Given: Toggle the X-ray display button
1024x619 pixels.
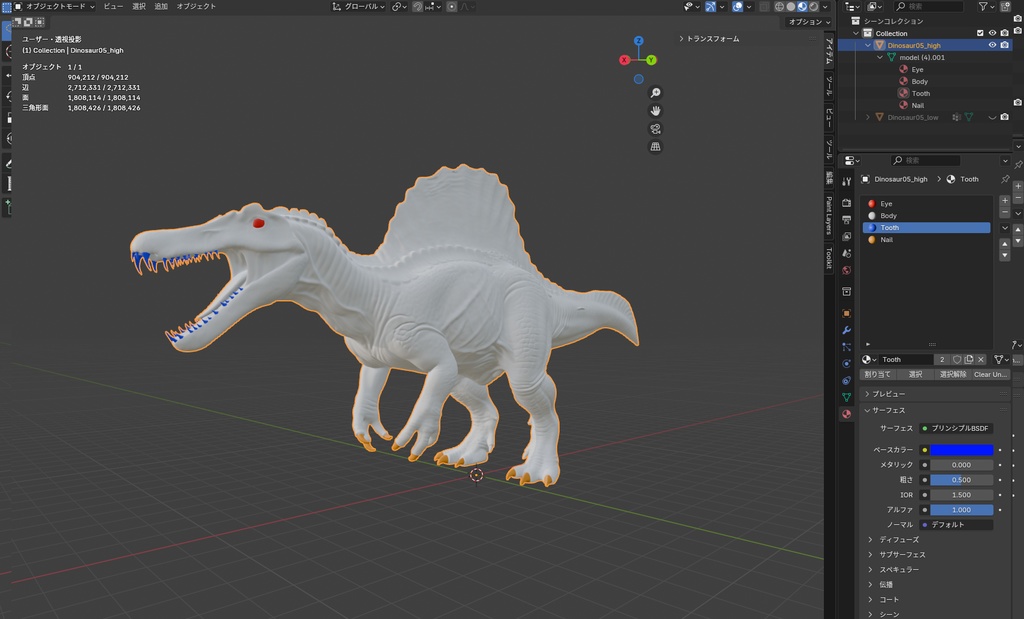Looking at the screenshot, I should click(x=763, y=6).
